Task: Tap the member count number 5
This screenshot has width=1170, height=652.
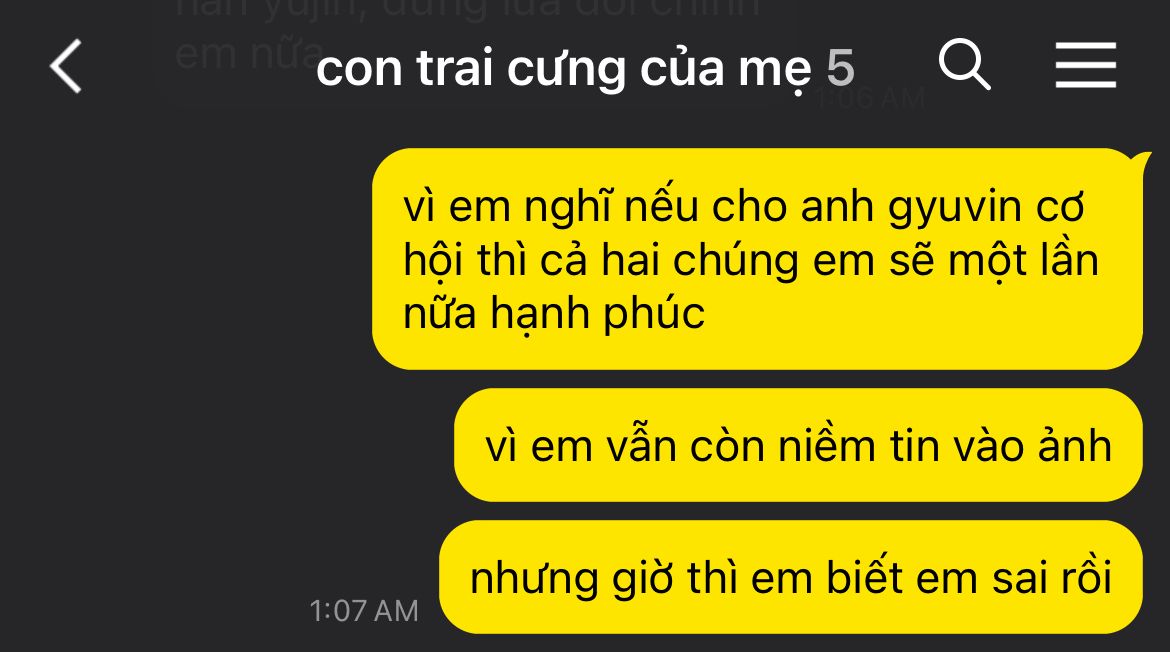Action: (840, 68)
